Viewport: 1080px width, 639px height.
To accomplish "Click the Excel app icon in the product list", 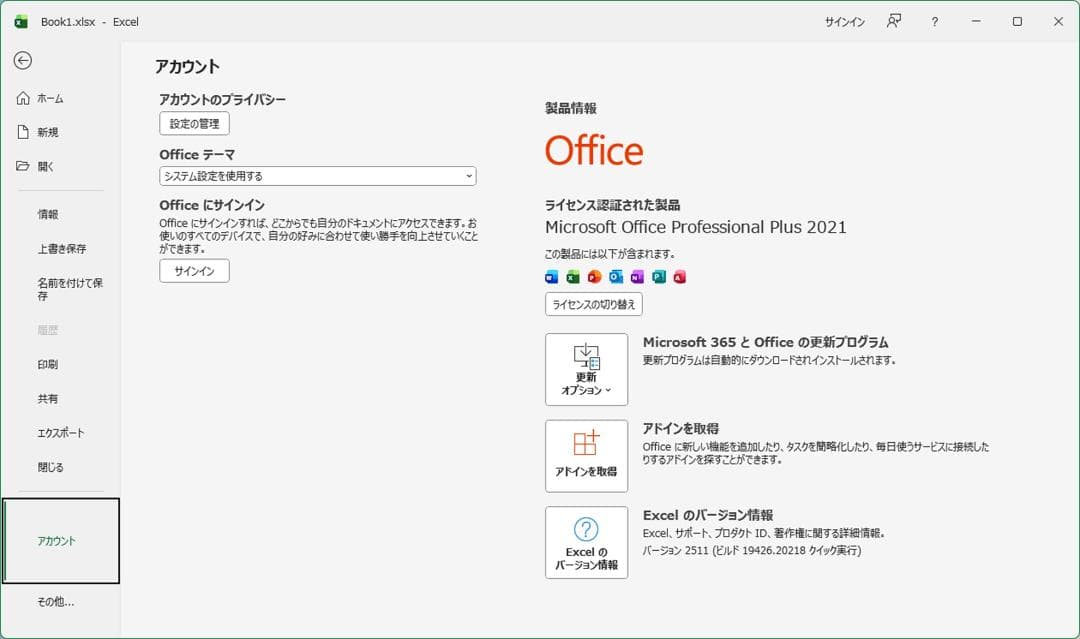I will point(573,276).
